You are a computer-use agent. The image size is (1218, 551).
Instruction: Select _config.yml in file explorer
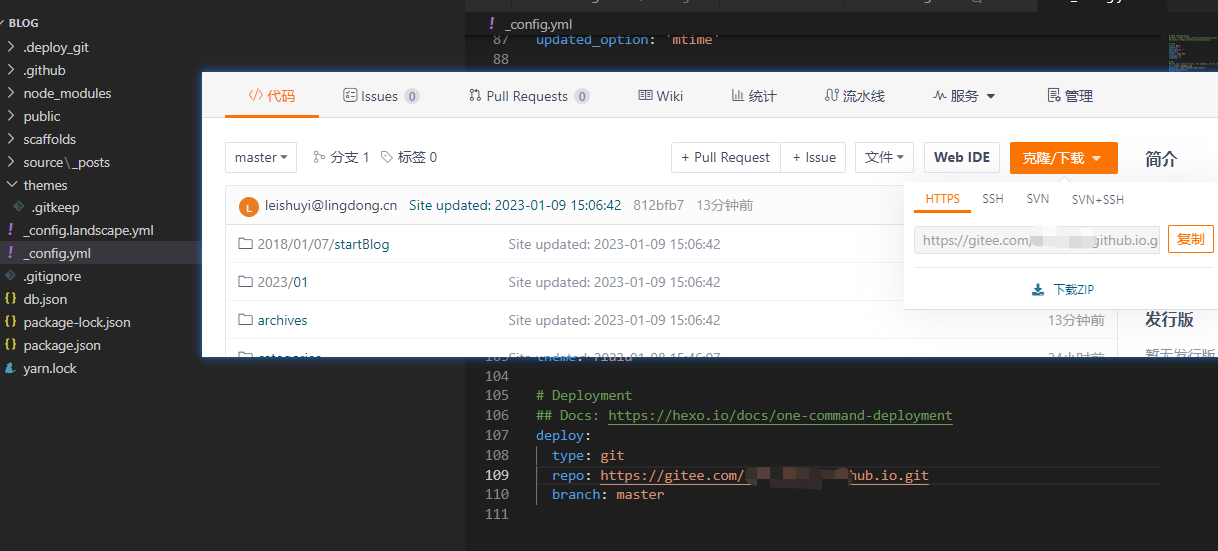57,253
